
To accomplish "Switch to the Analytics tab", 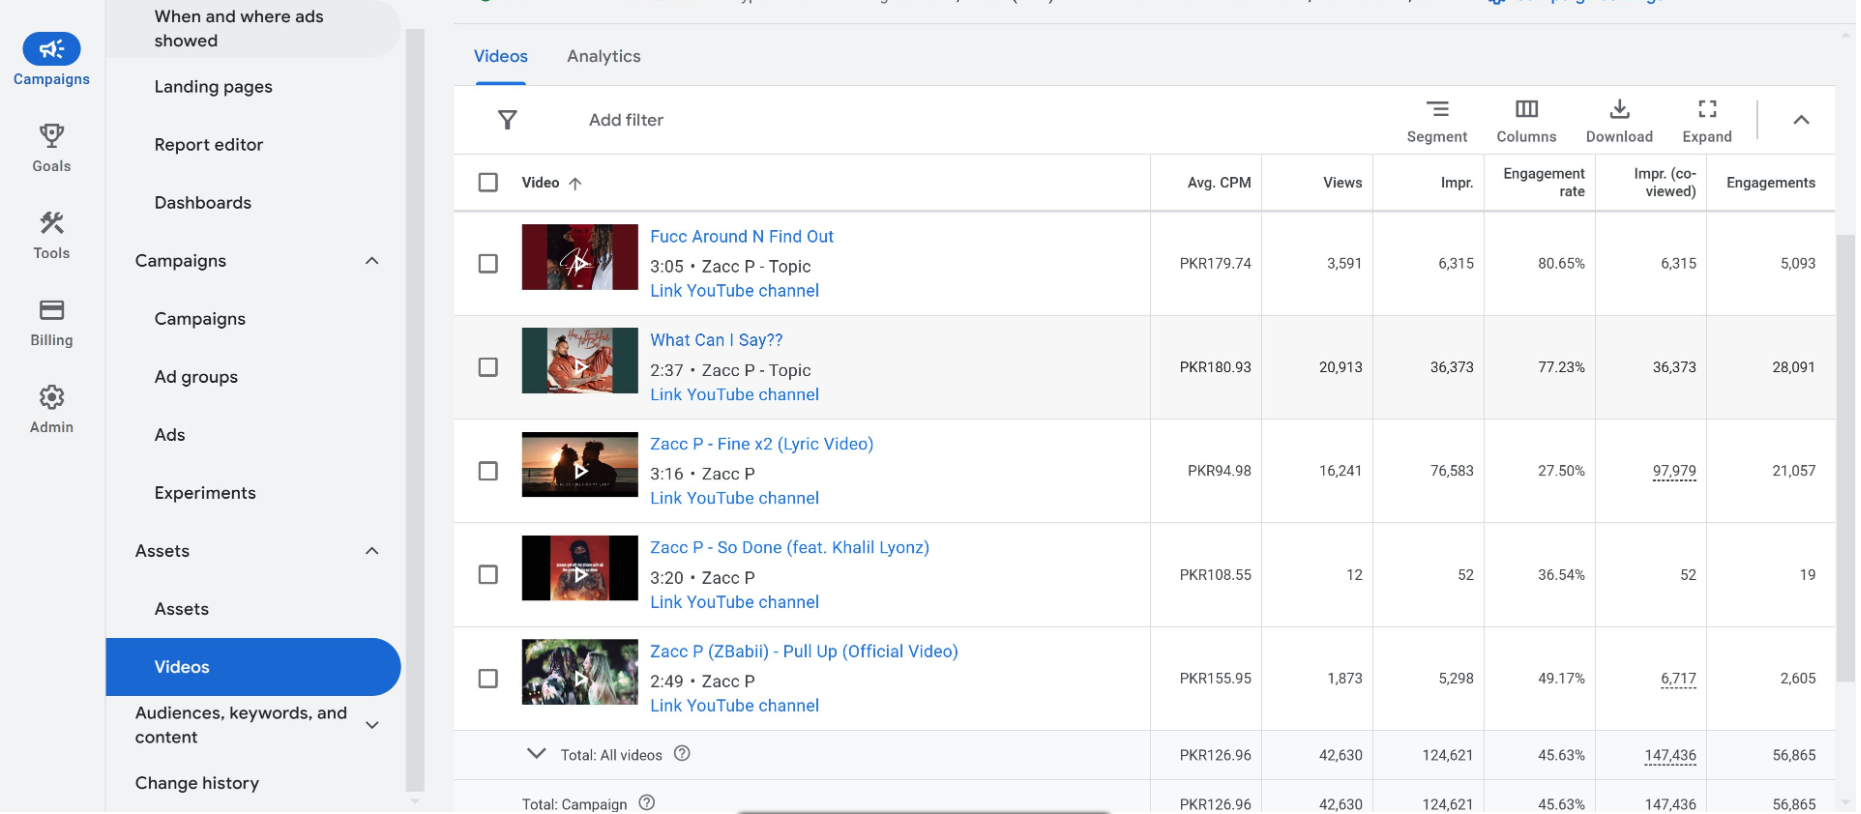I will coord(603,56).
